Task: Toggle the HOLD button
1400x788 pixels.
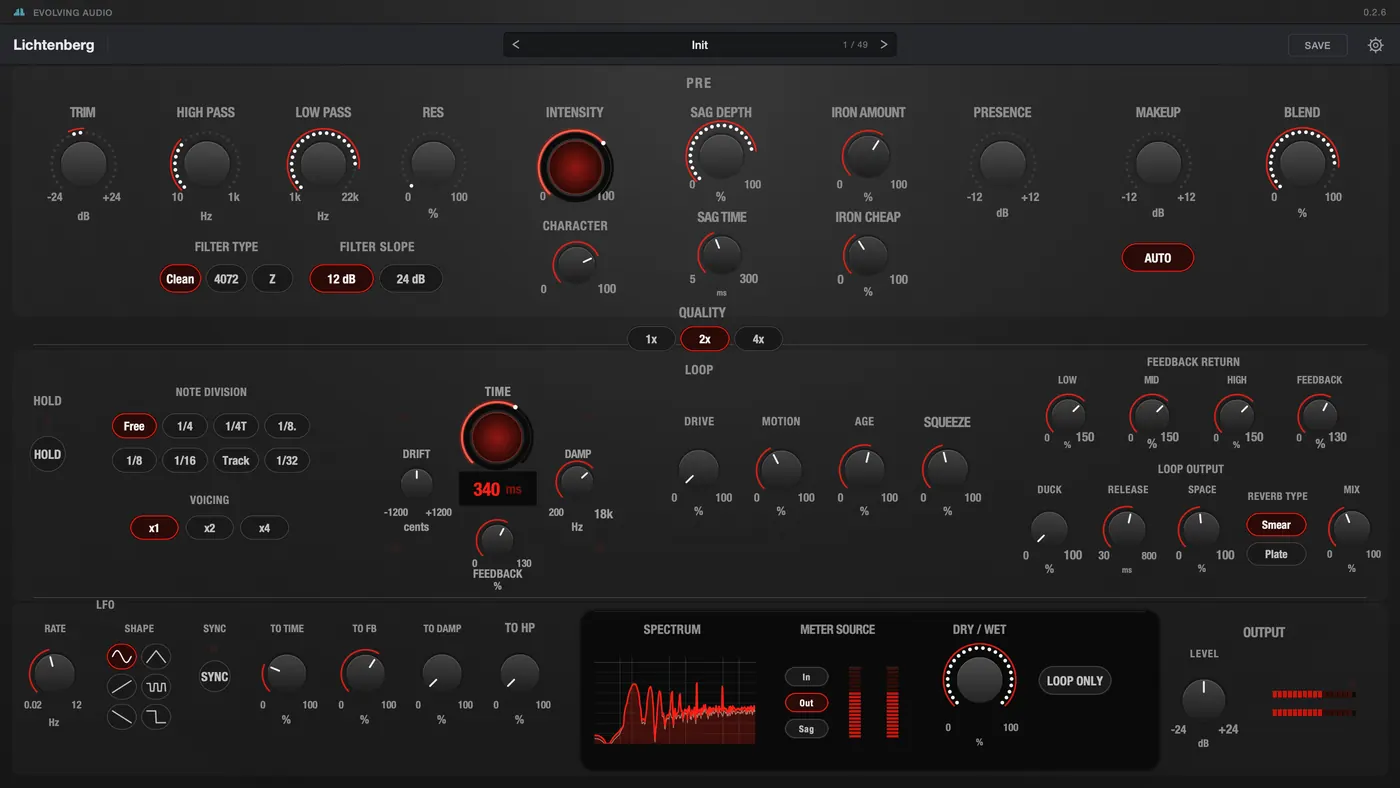Action: tap(47, 454)
